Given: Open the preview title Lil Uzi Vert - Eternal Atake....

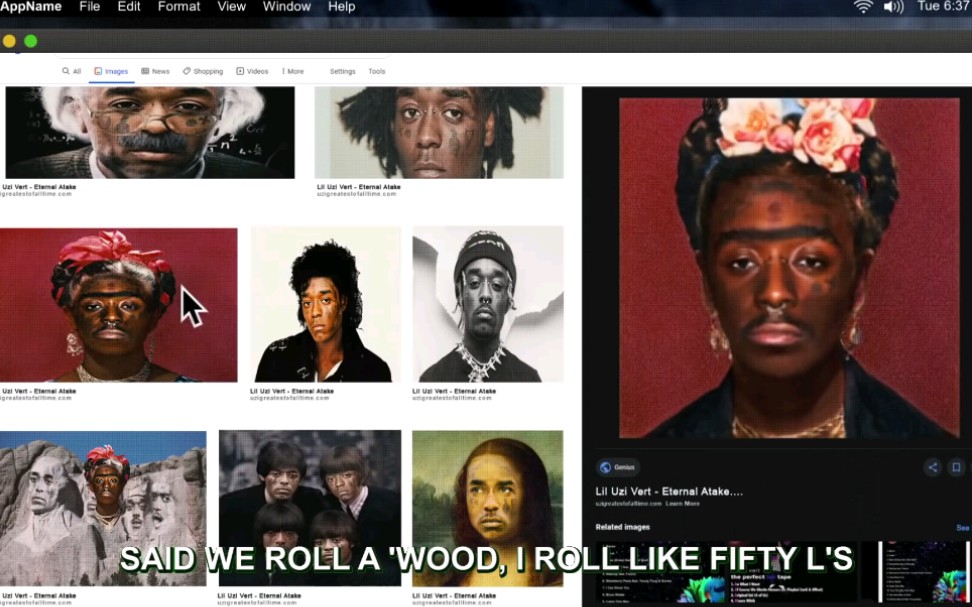Looking at the screenshot, I should coord(669,492).
